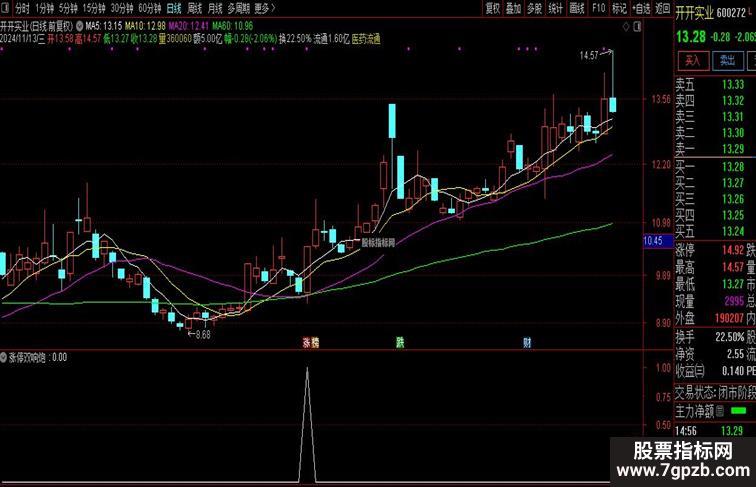Click the MA60: 10.96 indicator label
Image resolution: width=756 pixels, height=487 pixels.
point(233,26)
